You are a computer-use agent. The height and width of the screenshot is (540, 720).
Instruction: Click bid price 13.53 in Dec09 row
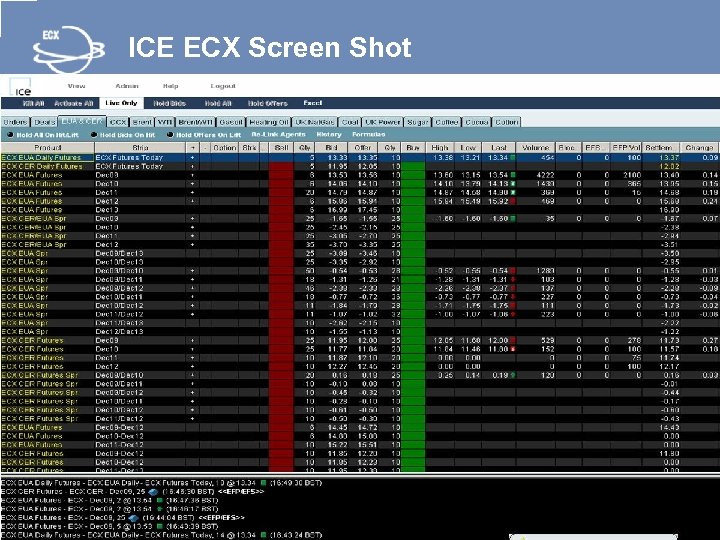[x=338, y=175]
